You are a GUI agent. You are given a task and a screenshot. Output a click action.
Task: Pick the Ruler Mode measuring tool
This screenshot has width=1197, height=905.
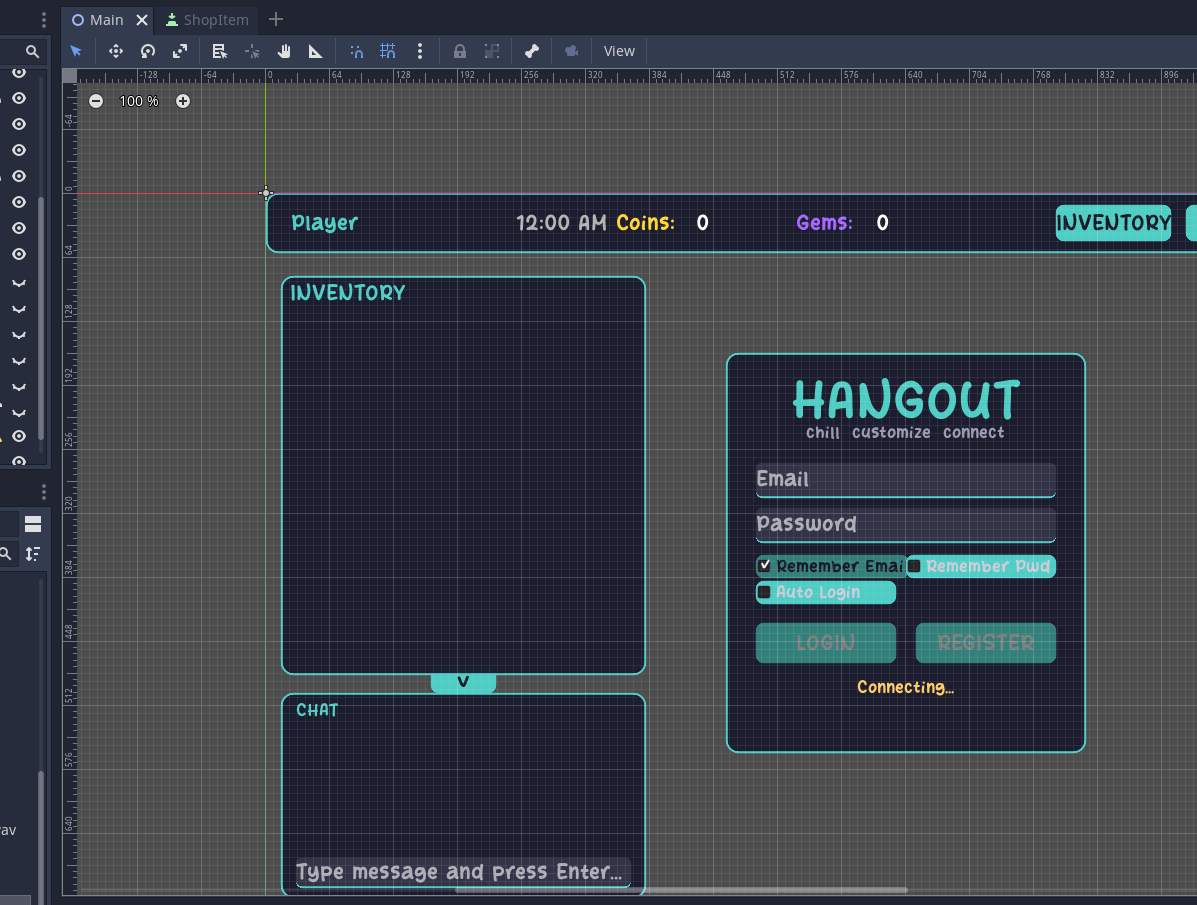315,51
